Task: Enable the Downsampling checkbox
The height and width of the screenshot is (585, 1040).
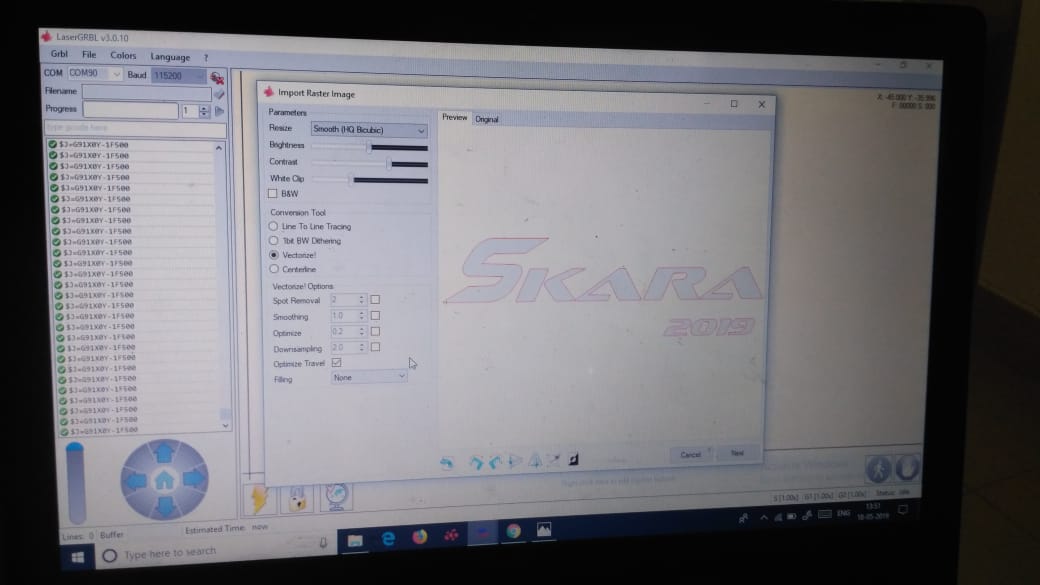Action: click(375, 347)
